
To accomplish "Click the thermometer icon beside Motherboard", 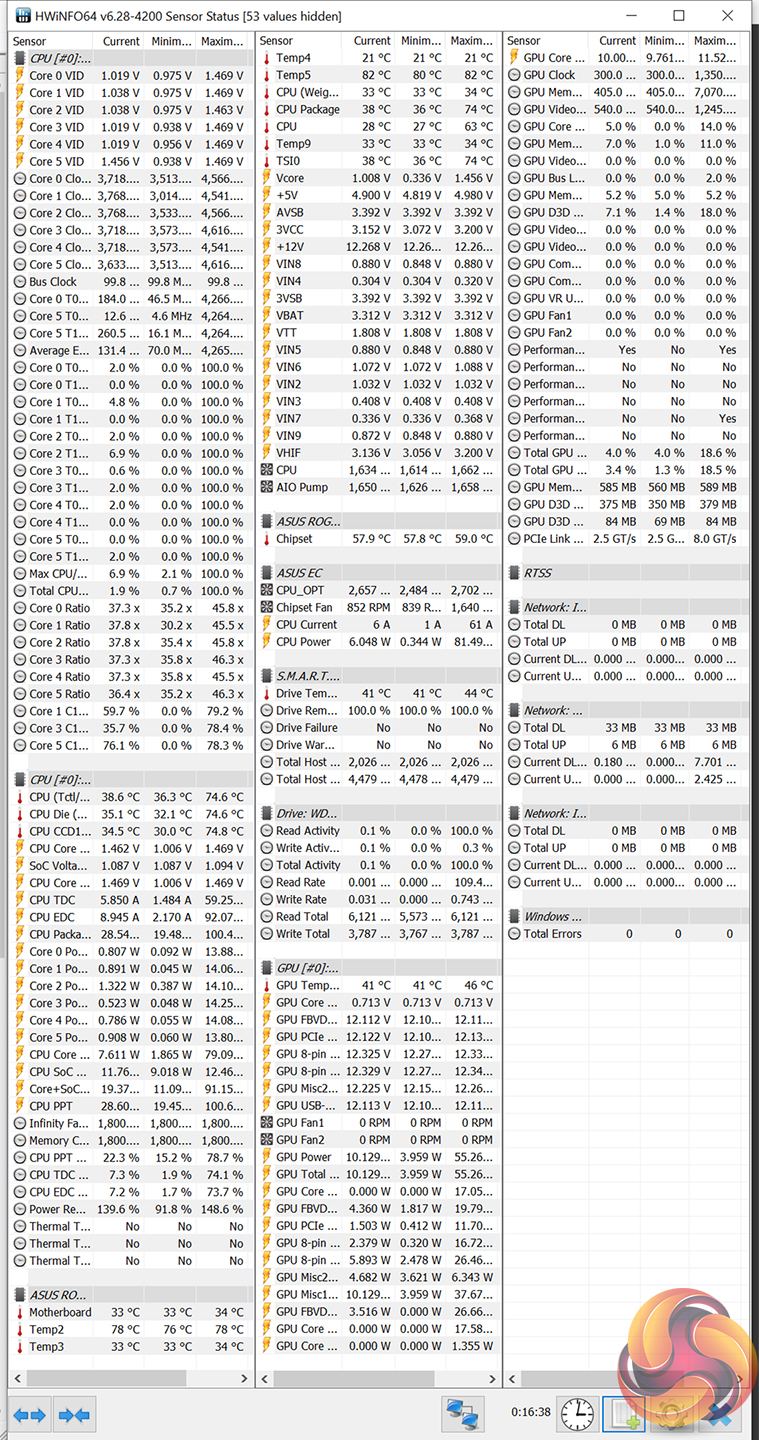I will tap(20, 1312).
